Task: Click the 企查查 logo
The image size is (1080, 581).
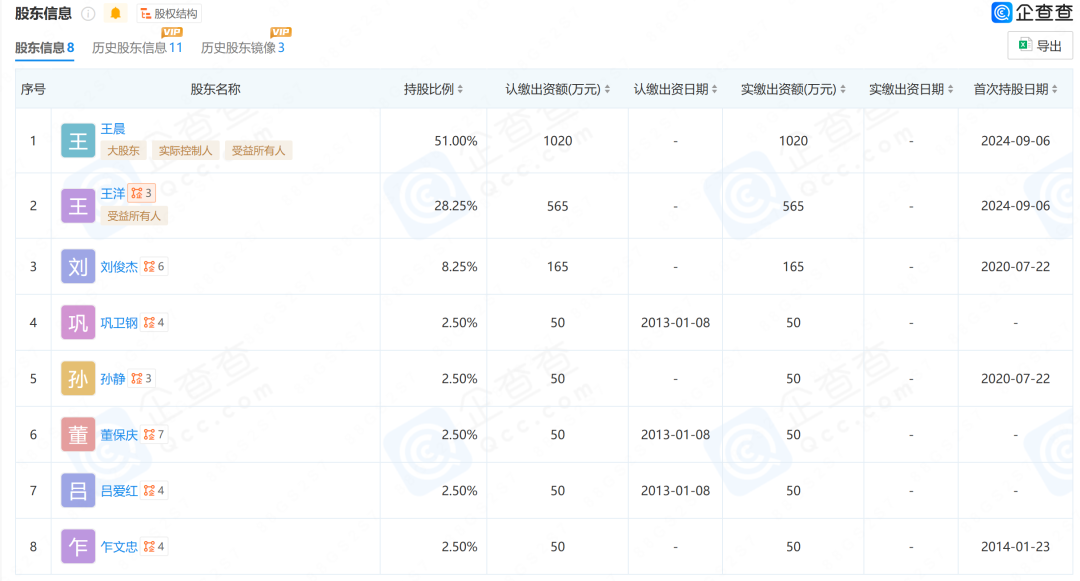Action: point(1032,13)
